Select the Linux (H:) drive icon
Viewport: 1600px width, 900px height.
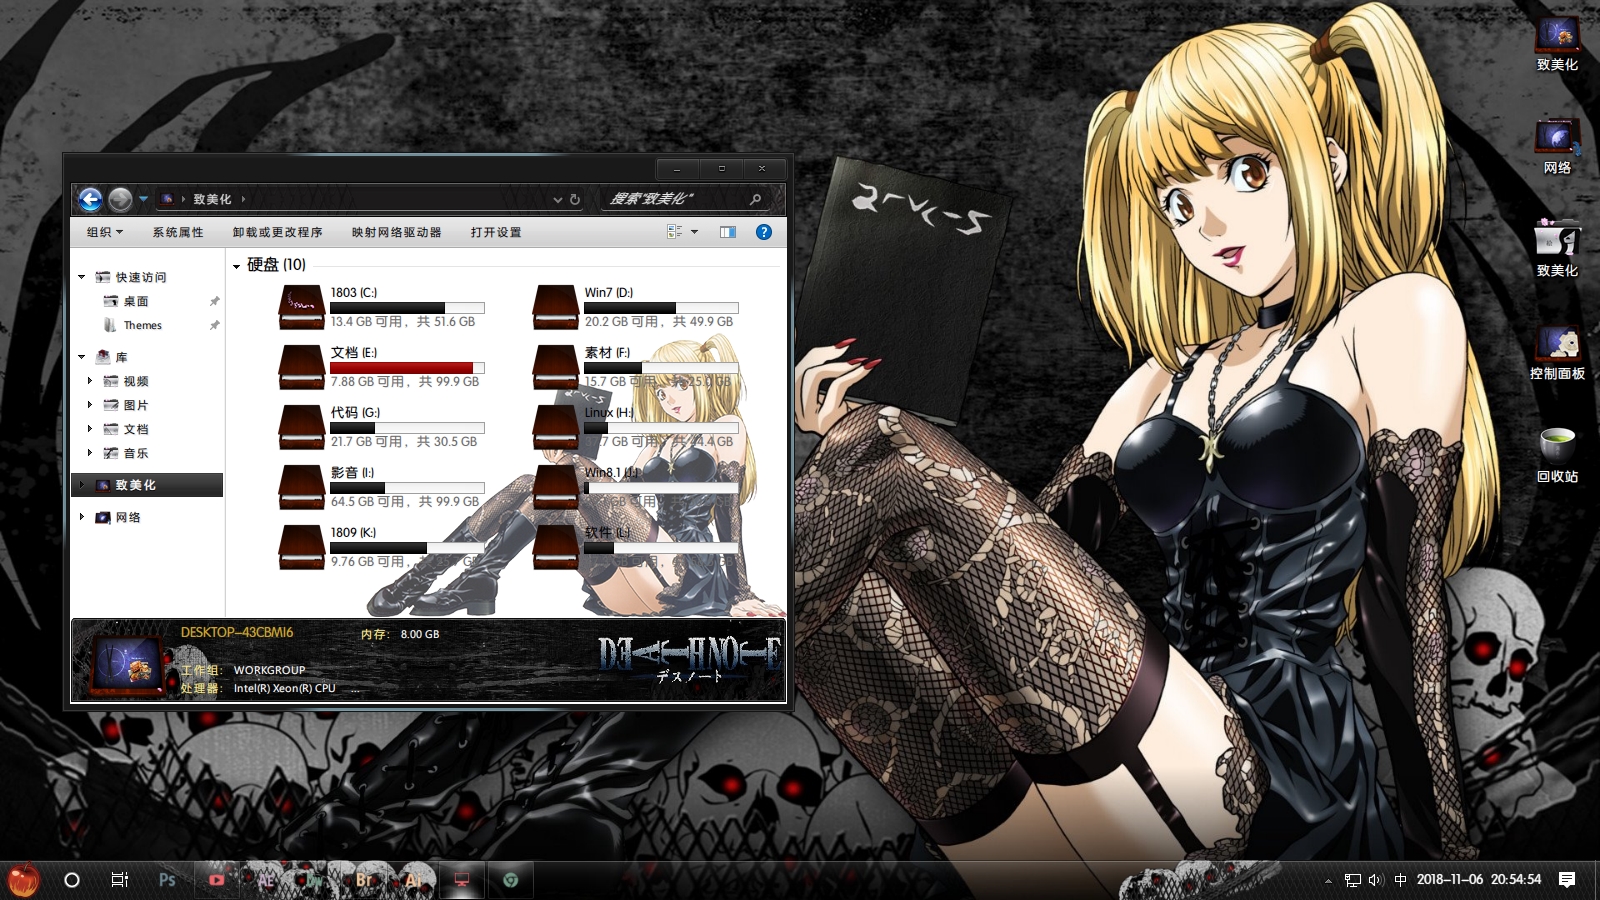(556, 427)
